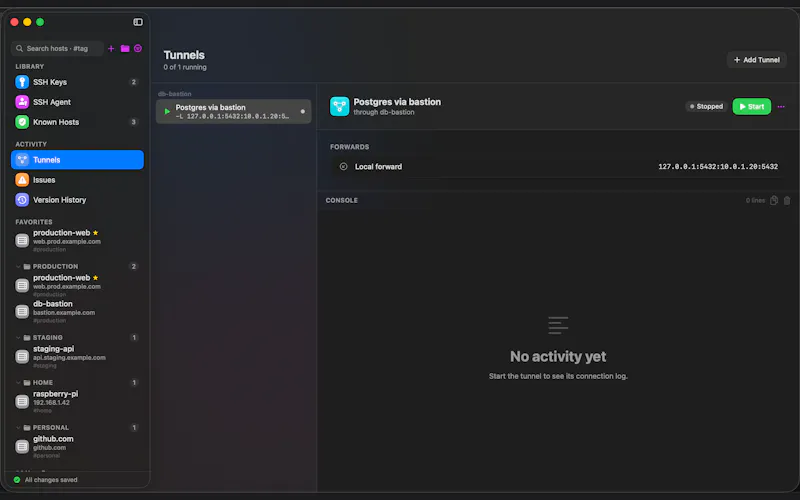Click the STAGING folder icon
This screenshot has height=500, width=800.
(27, 338)
